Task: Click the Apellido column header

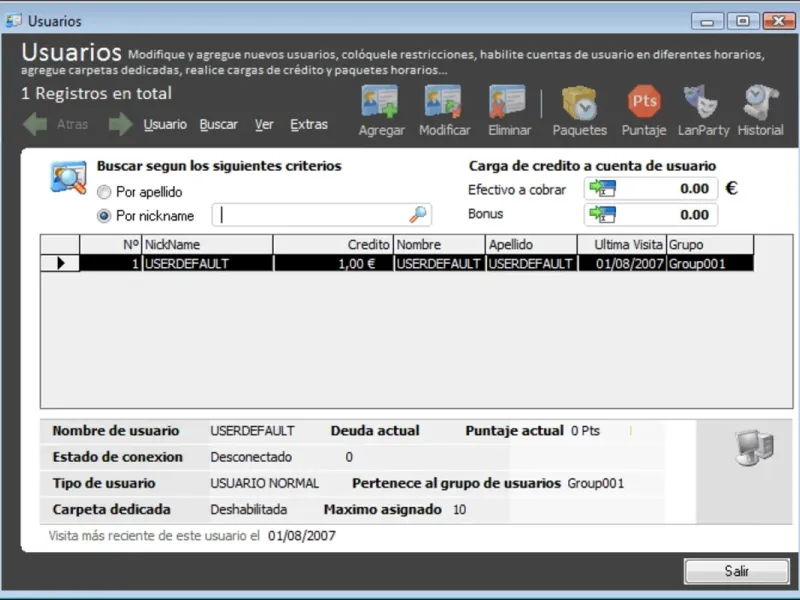Action: coord(532,244)
